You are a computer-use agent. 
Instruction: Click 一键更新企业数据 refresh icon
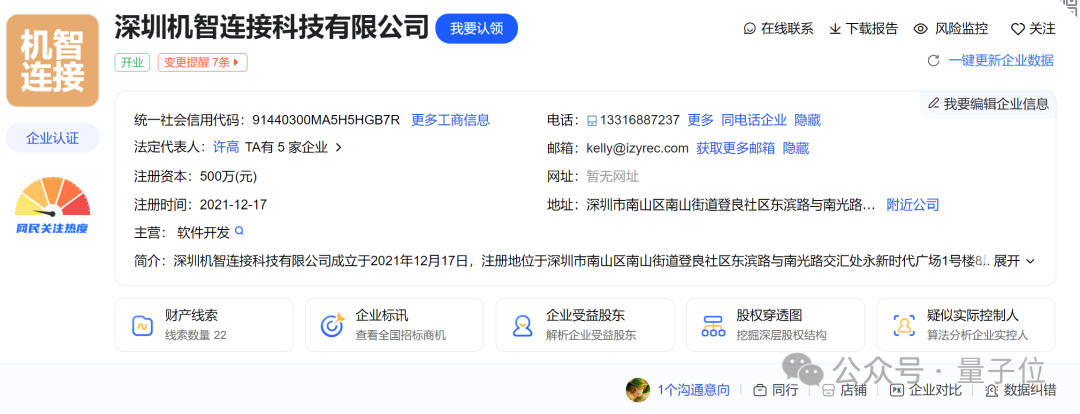coord(933,61)
